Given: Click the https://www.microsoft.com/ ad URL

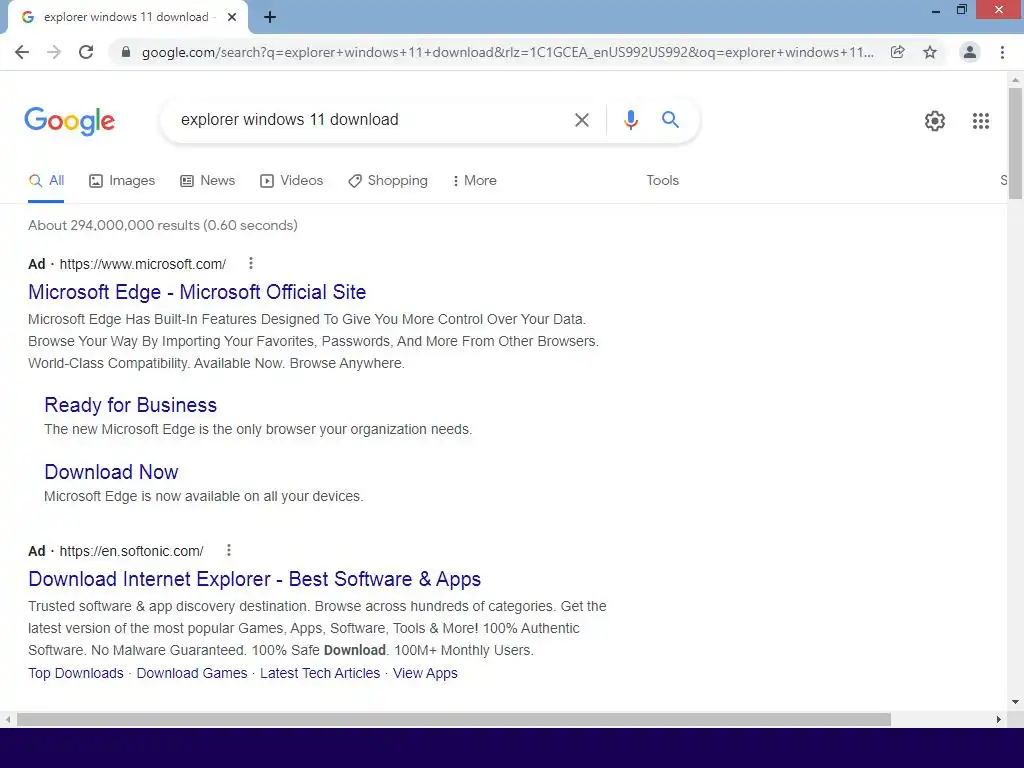Looking at the screenshot, I should (143, 264).
